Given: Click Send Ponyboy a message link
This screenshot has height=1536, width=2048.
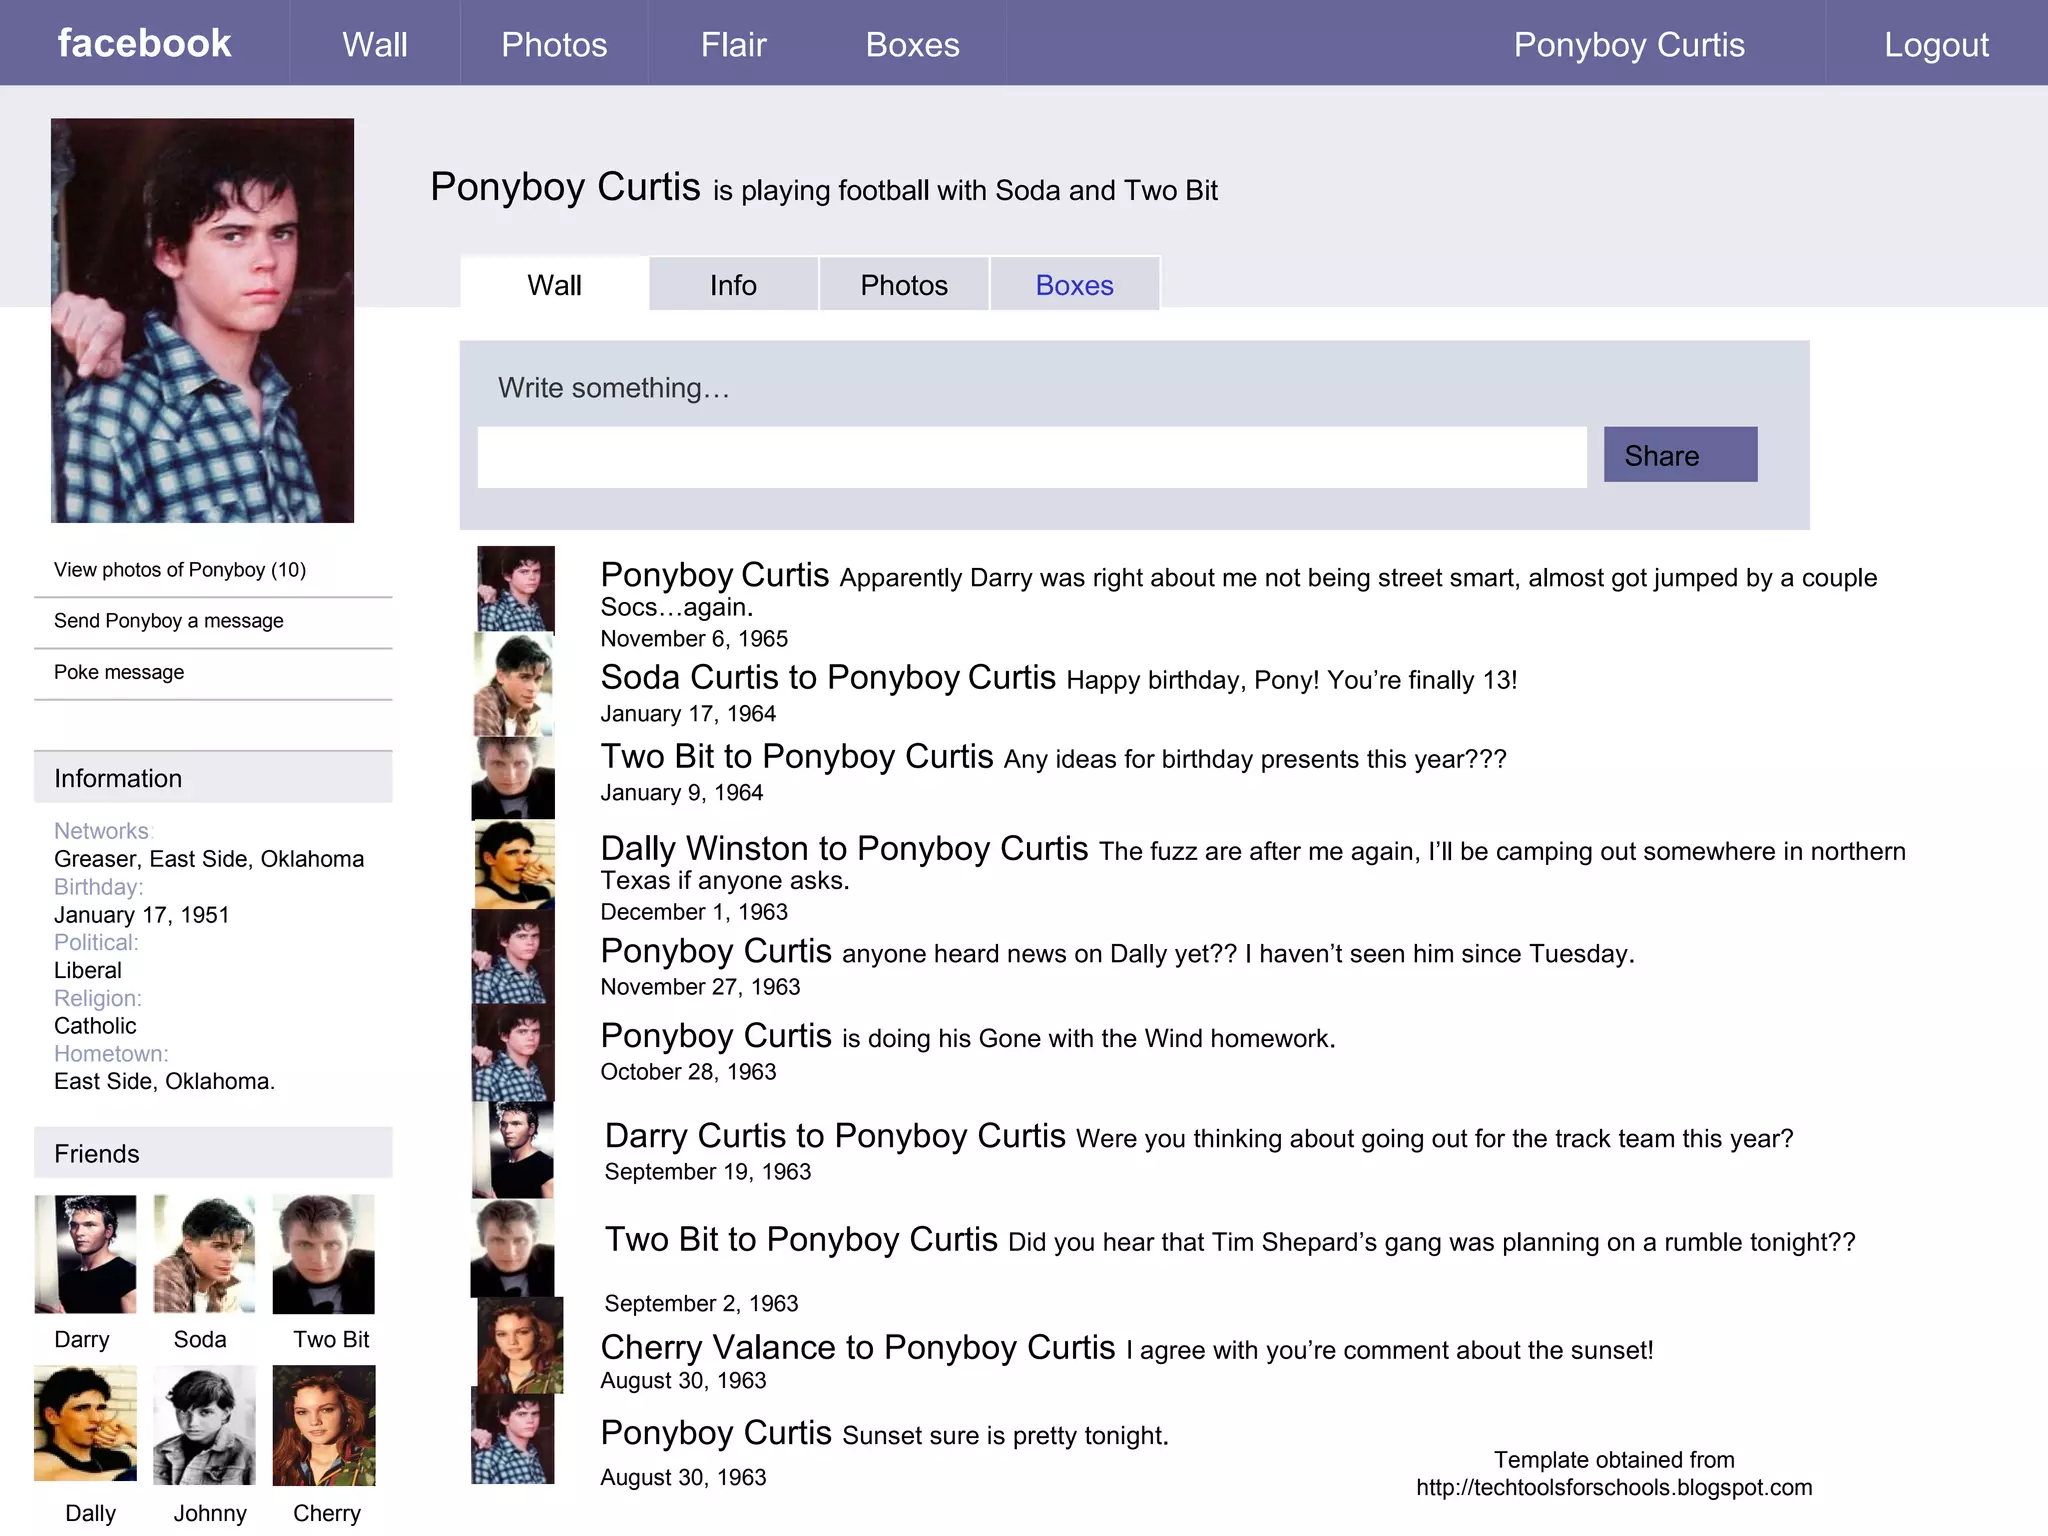Looking at the screenshot, I should (x=169, y=621).
